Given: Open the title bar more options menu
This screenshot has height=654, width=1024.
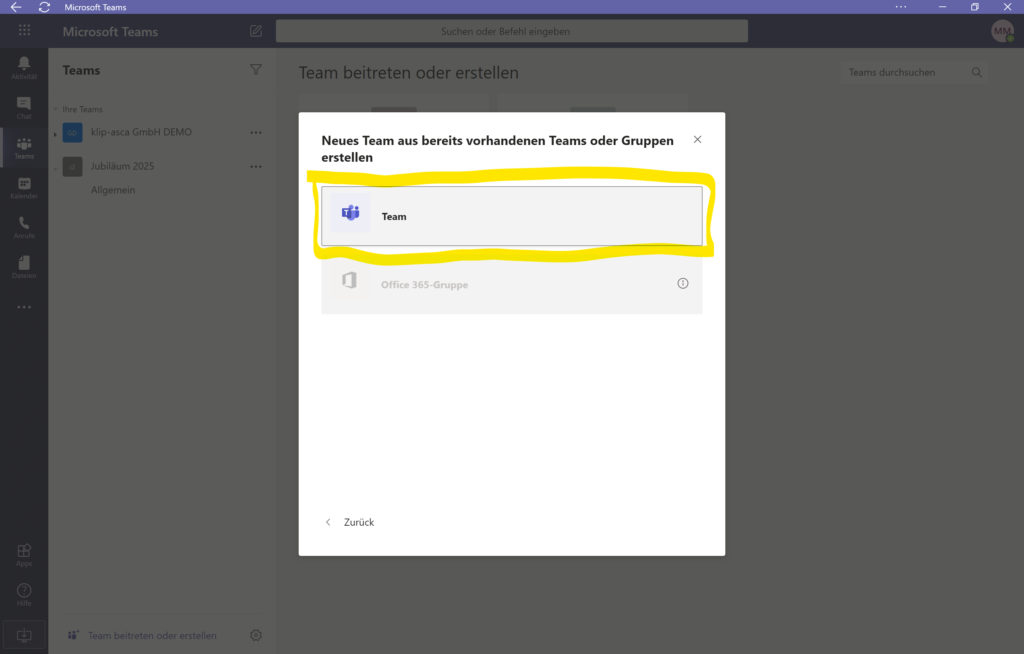Looking at the screenshot, I should (901, 7).
